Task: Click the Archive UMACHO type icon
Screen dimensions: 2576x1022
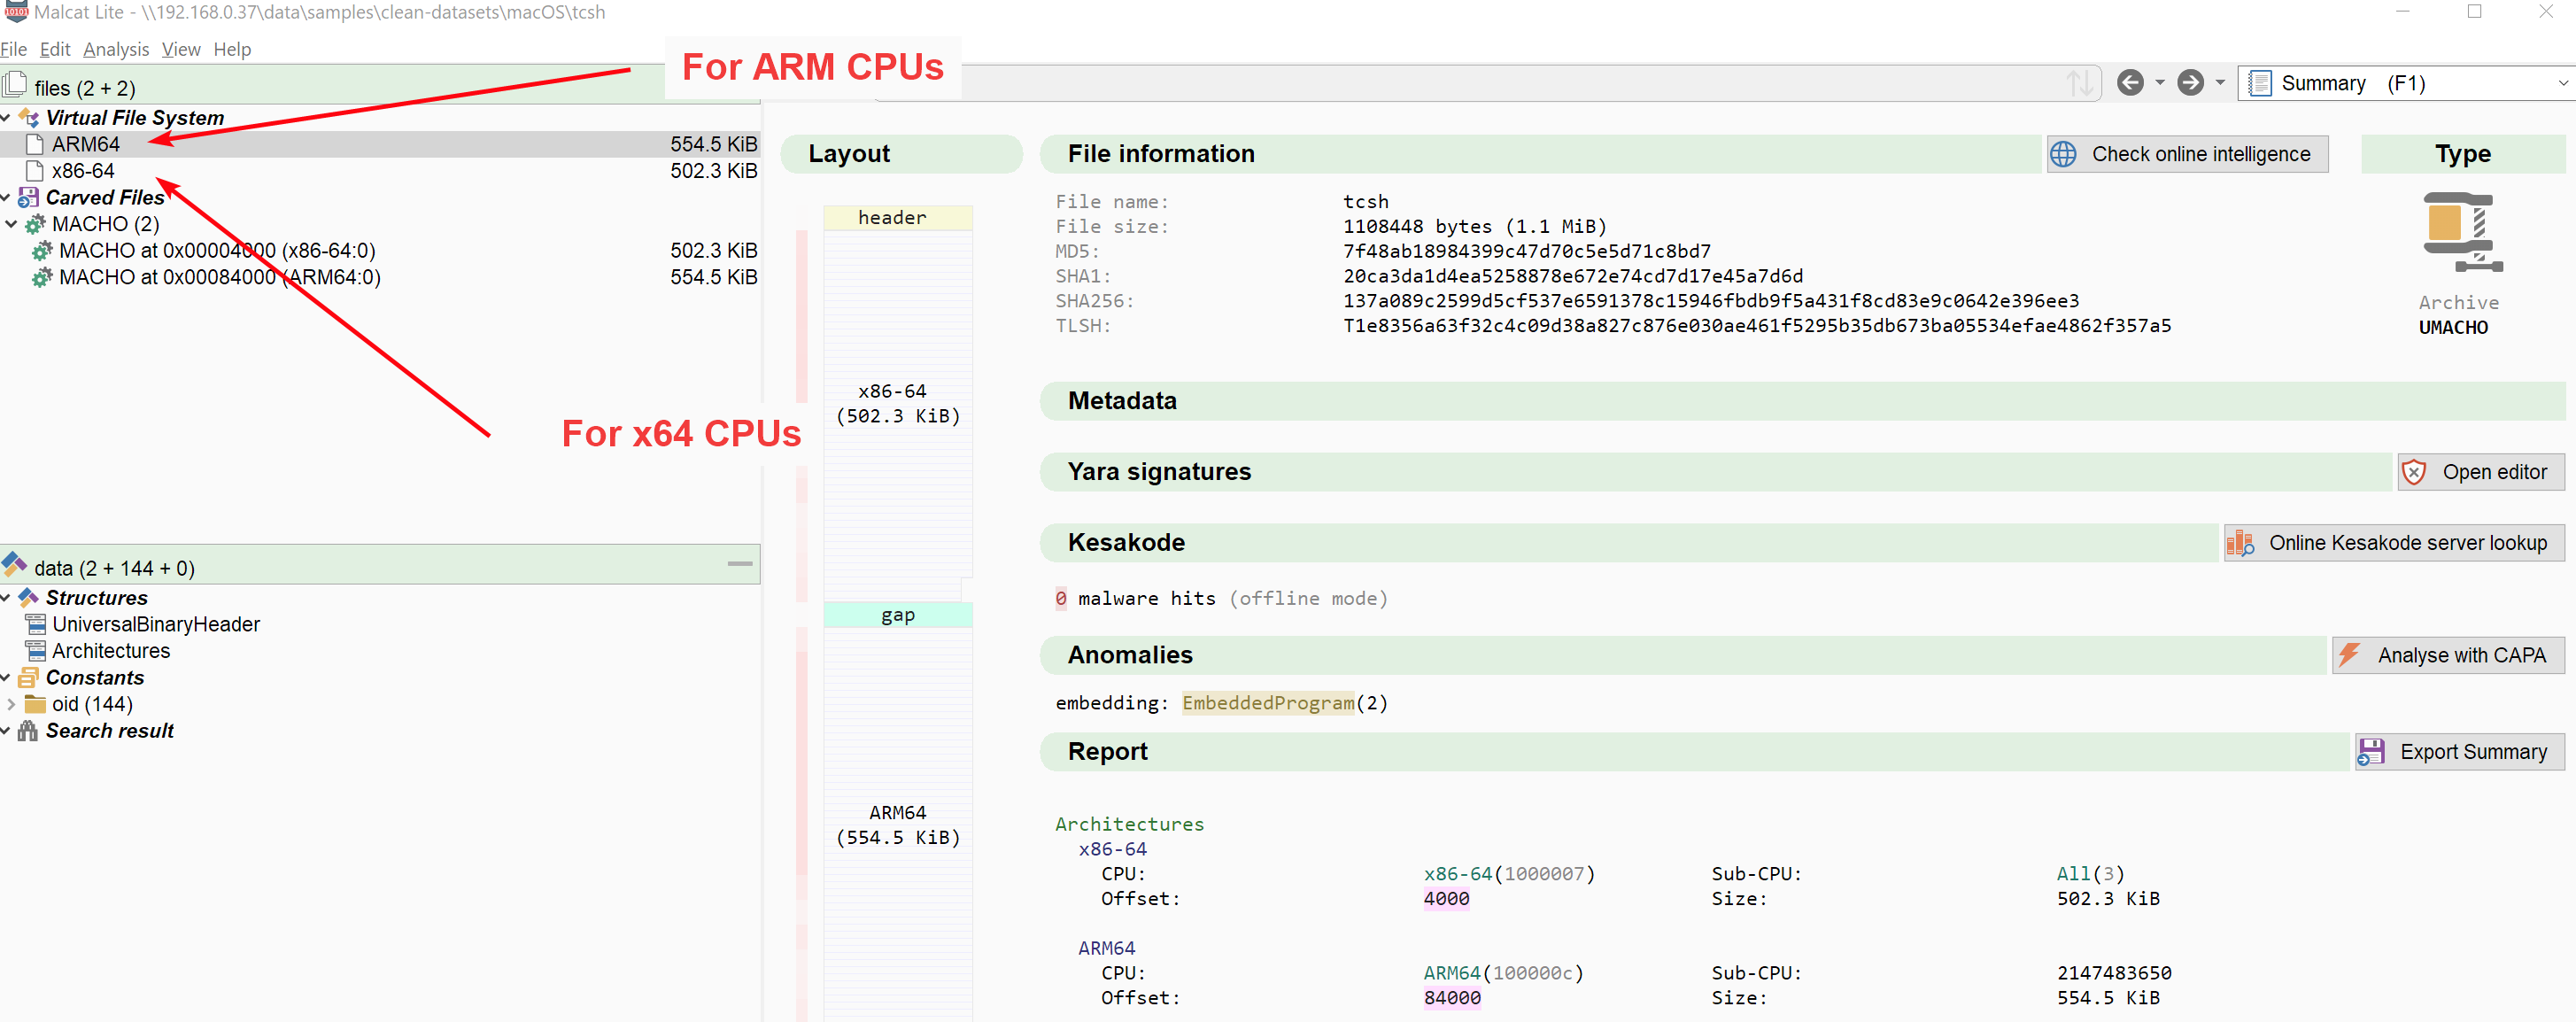Action: 2461,233
